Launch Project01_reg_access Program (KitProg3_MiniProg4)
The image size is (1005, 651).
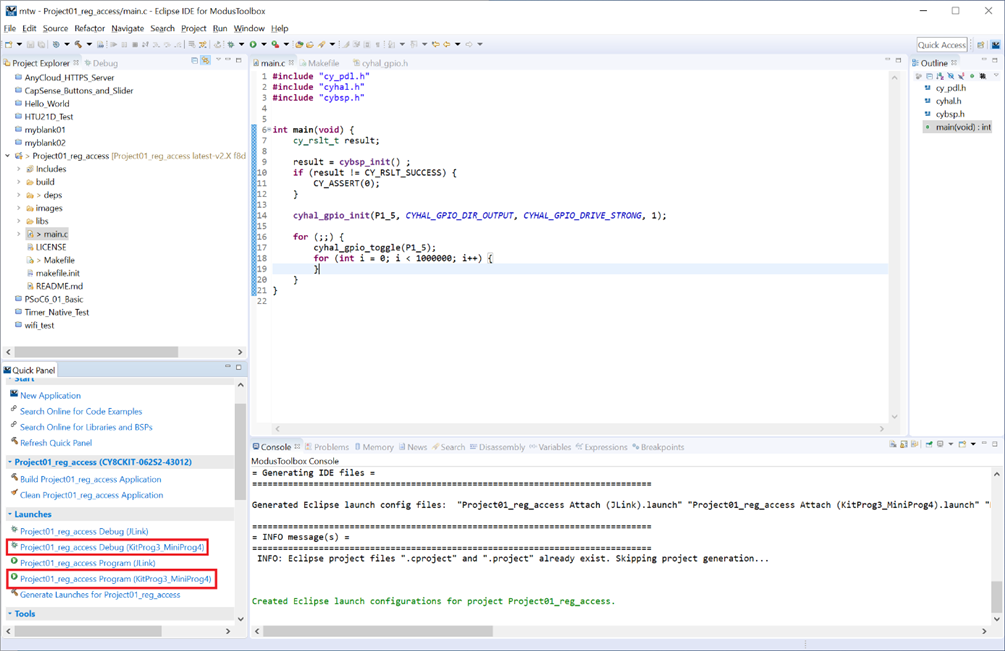tap(115, 579)
